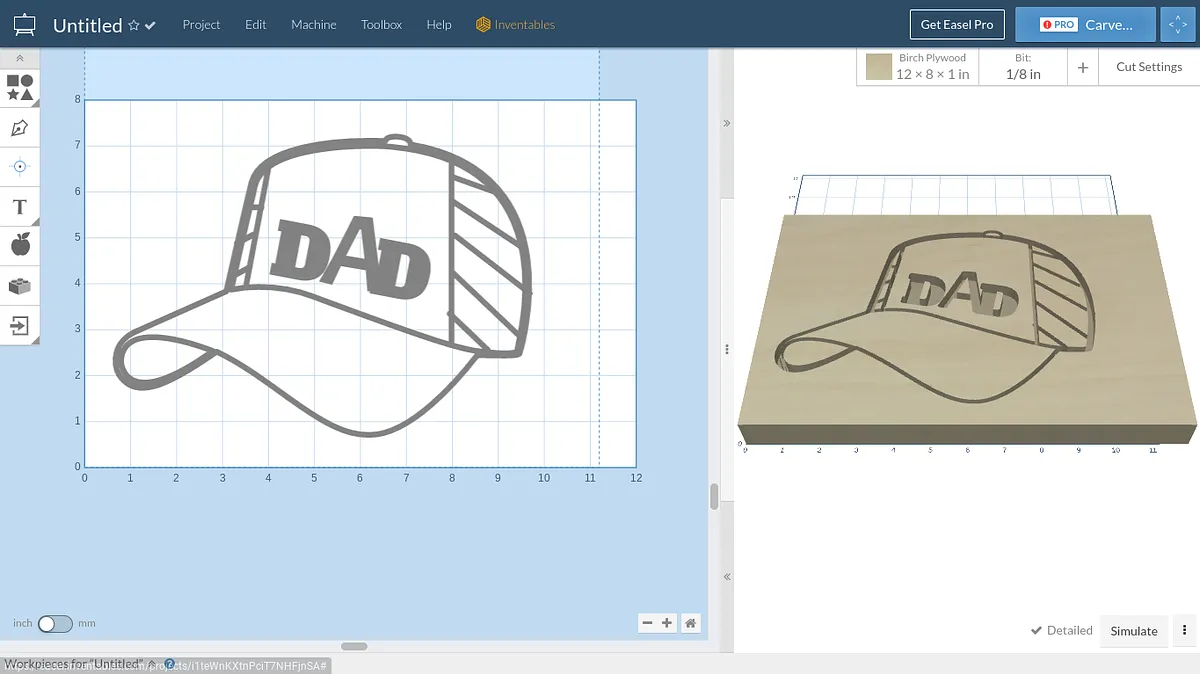Click the Import file arrow icon
The image size is (1200, 674).
pyautogui.click(x=20, y=325)
